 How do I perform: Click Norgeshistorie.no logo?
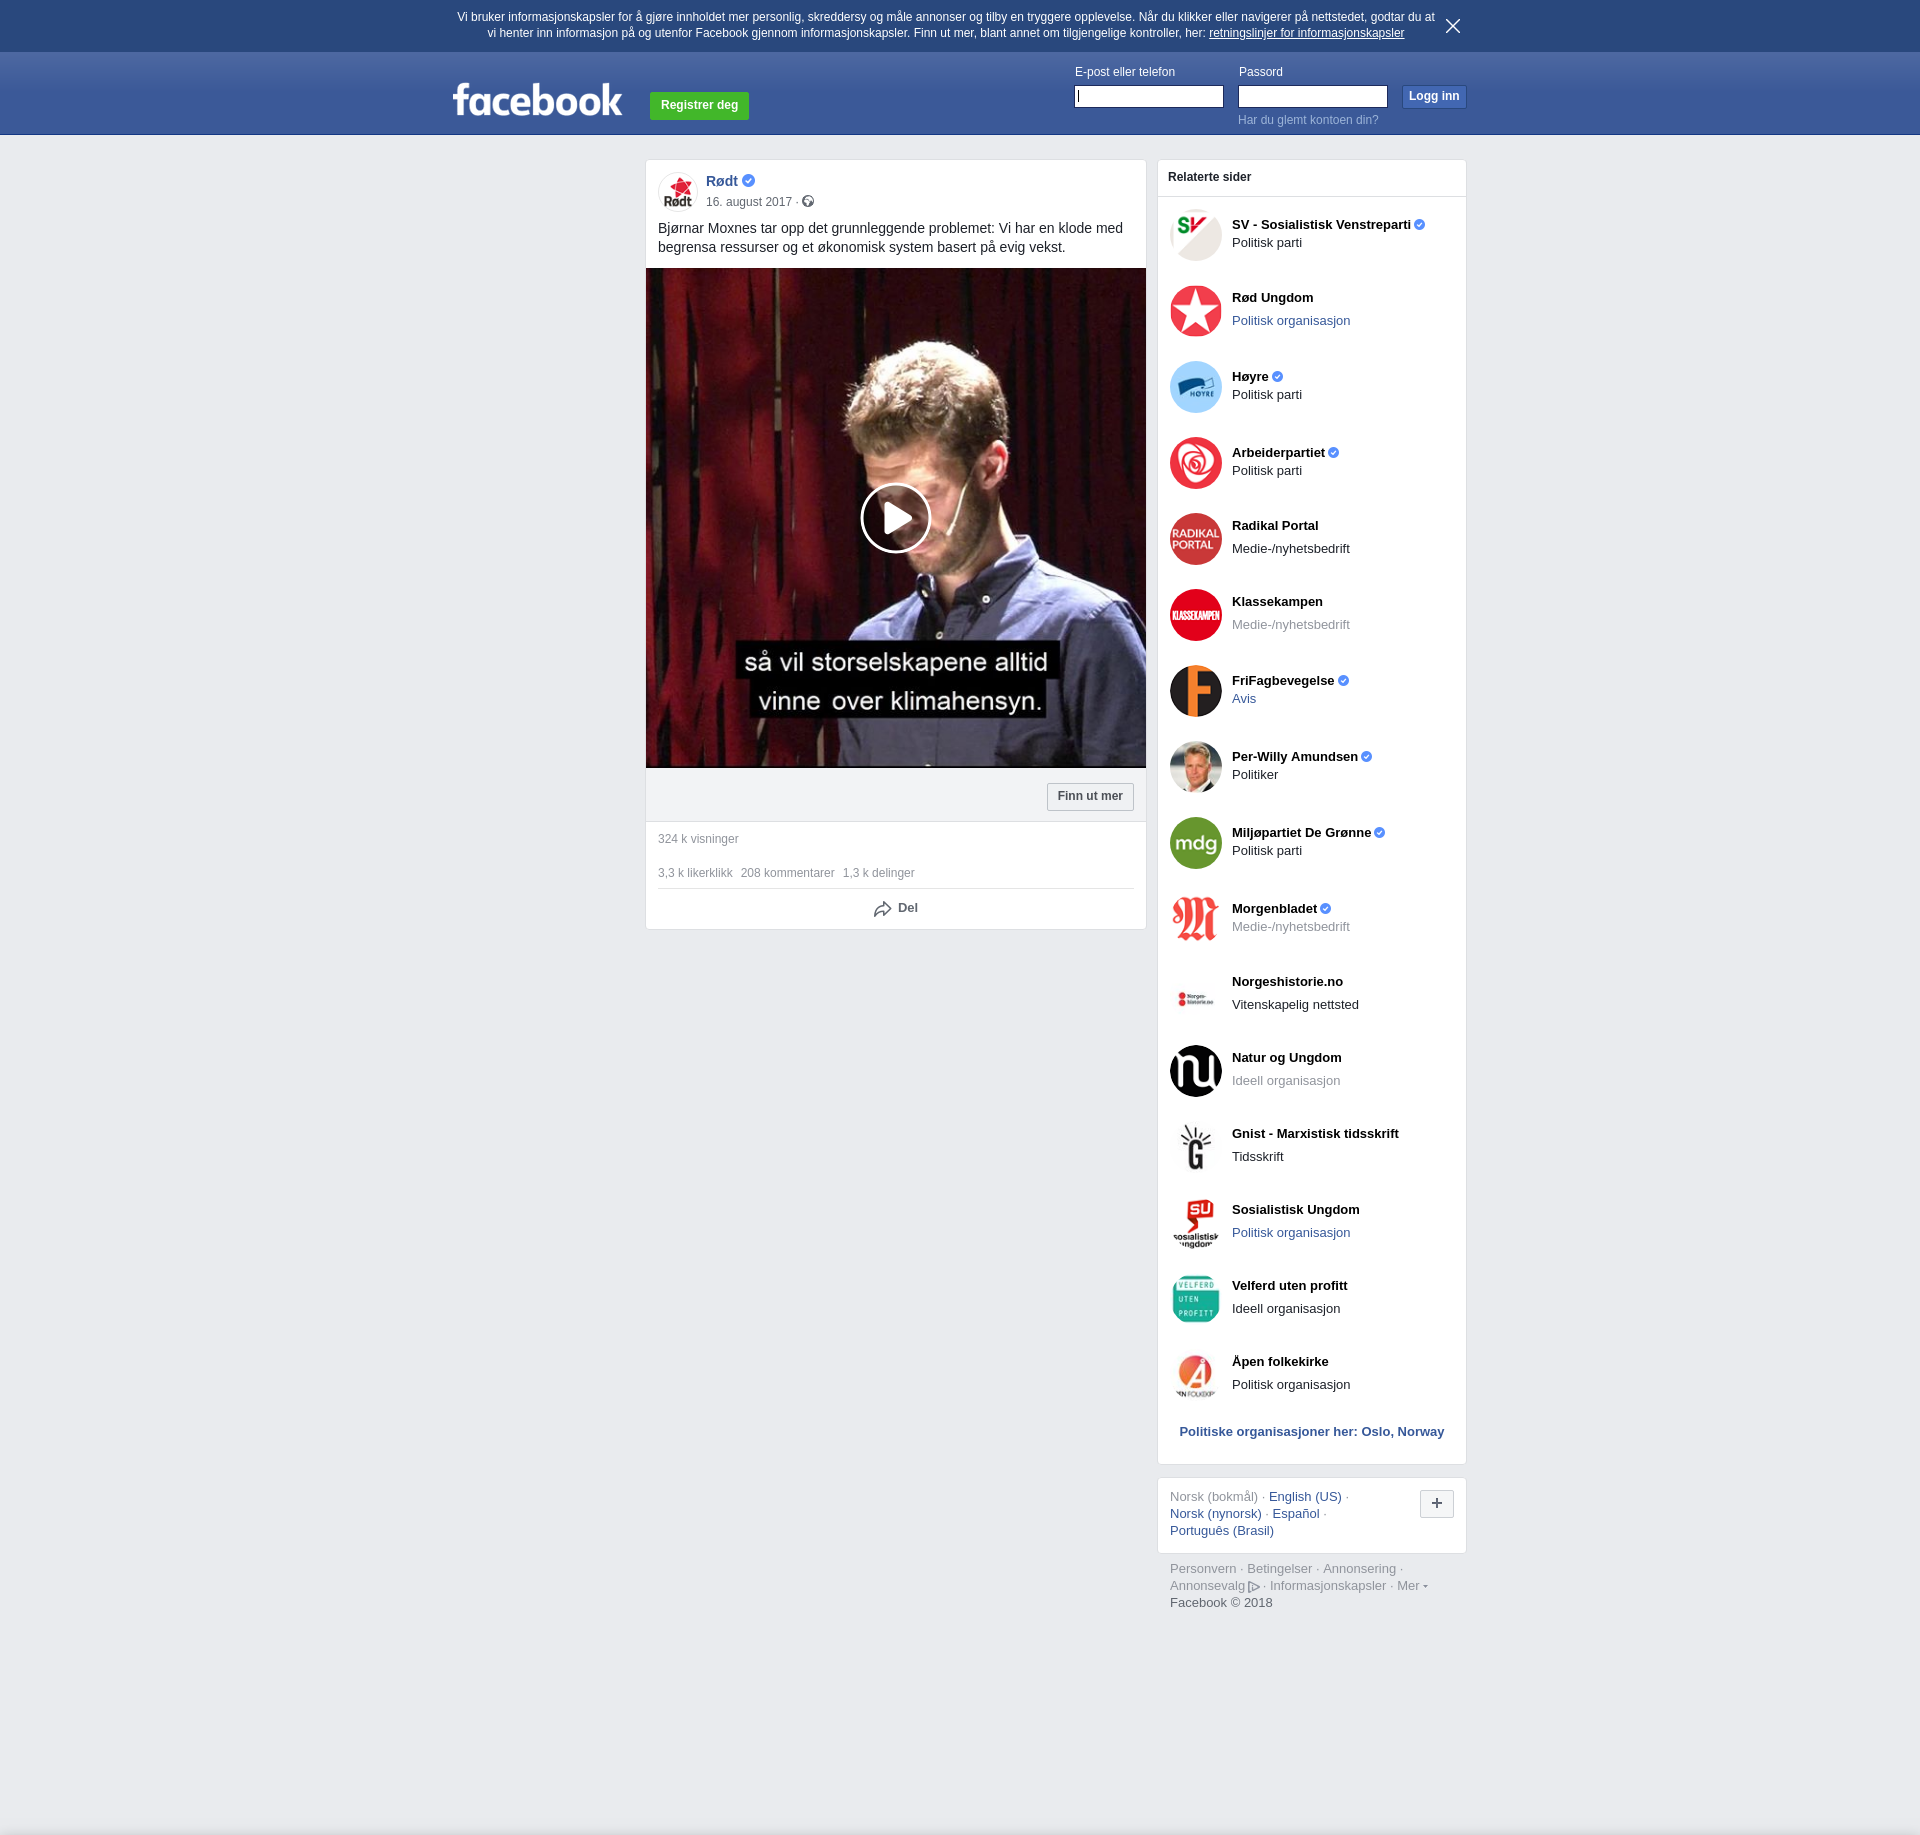(1195, 995)
